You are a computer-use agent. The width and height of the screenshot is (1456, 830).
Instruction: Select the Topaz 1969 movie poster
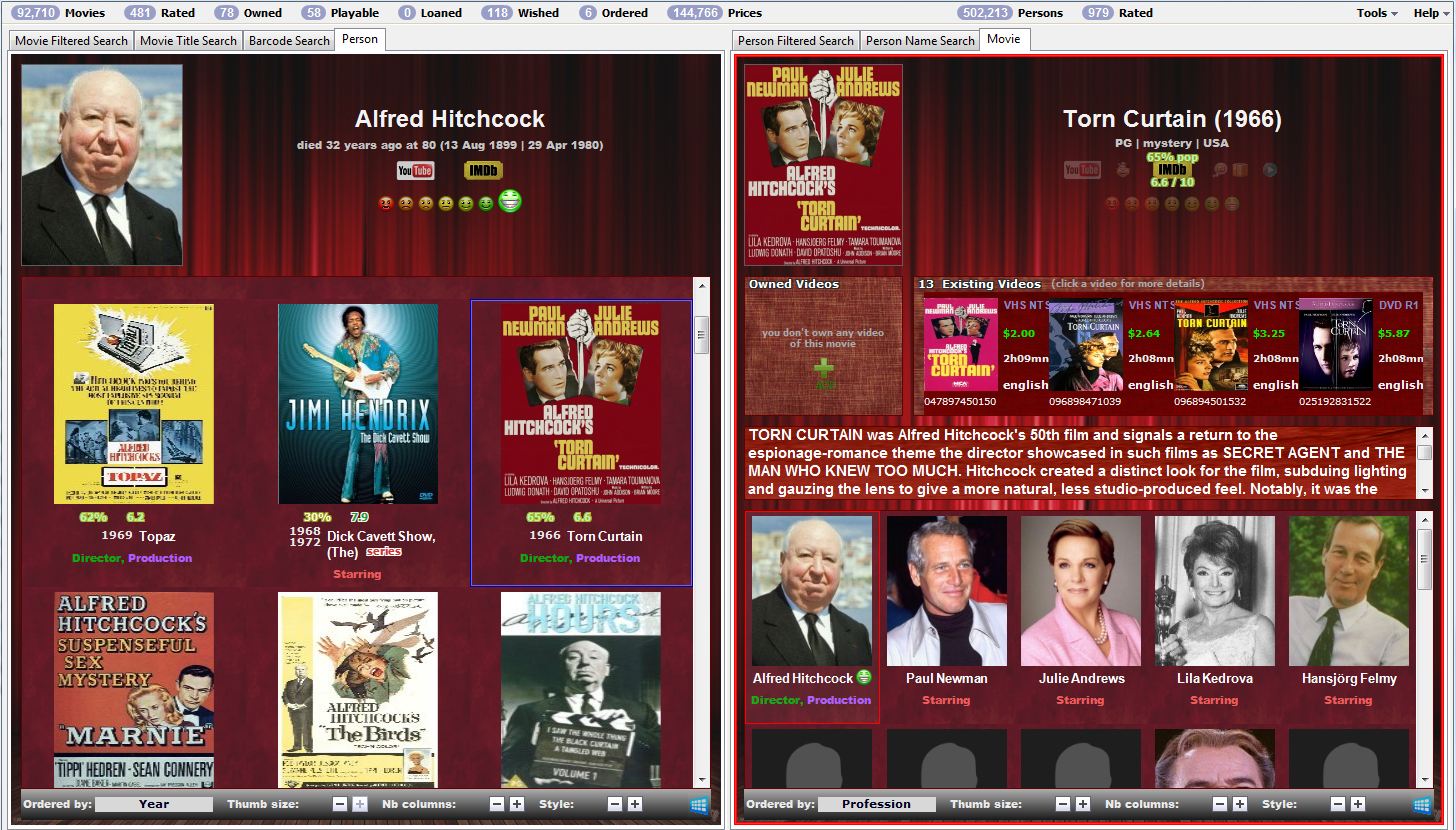click(x=133, y=404)
